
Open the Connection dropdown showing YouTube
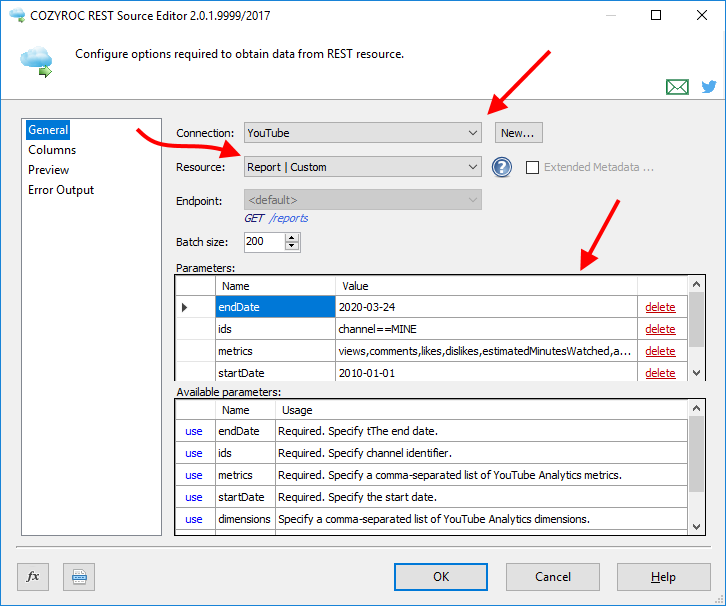pos(363,133)
